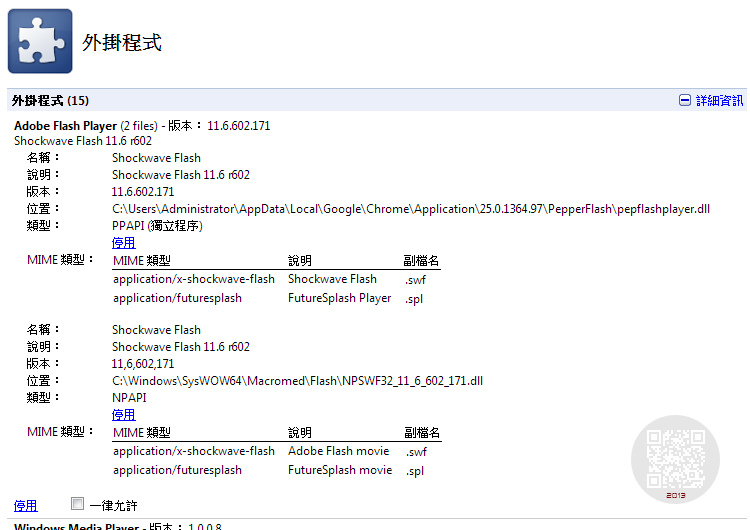Collapse details with the minus icon
This screenshot has width=750, height=530.
pyautogui.click(x=684, y=100)
